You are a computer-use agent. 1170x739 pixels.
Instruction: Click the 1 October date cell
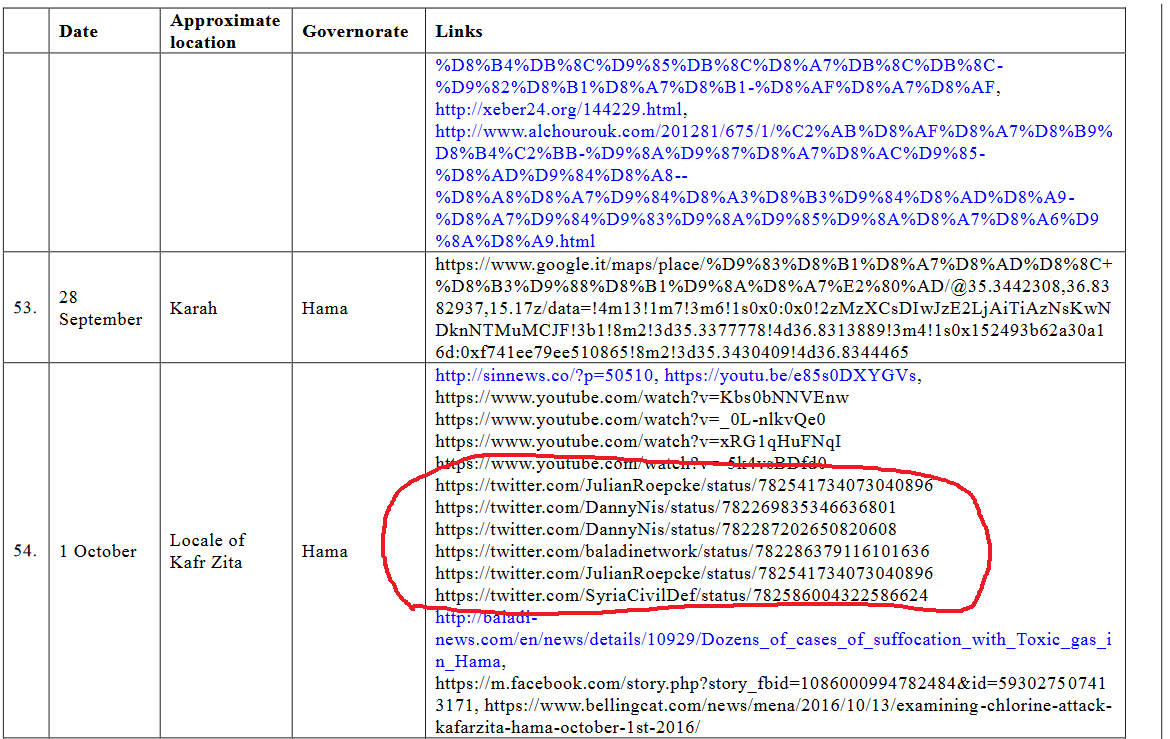pyautogui.click(x=98, y=551)
